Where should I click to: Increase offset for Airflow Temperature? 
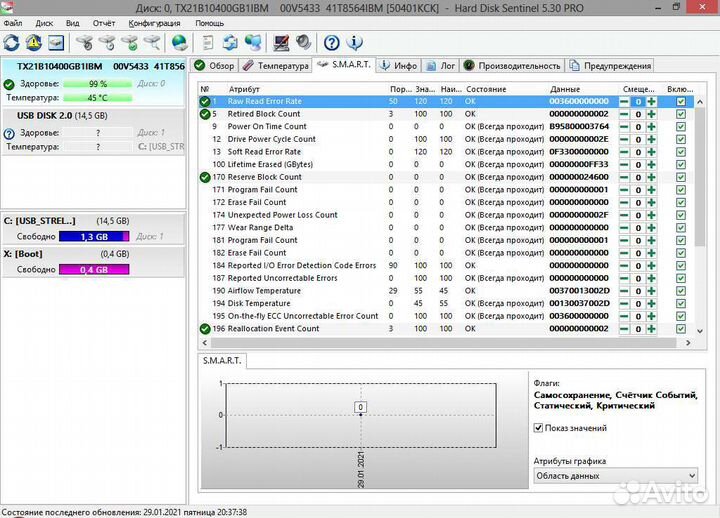(x=651, y=291)
